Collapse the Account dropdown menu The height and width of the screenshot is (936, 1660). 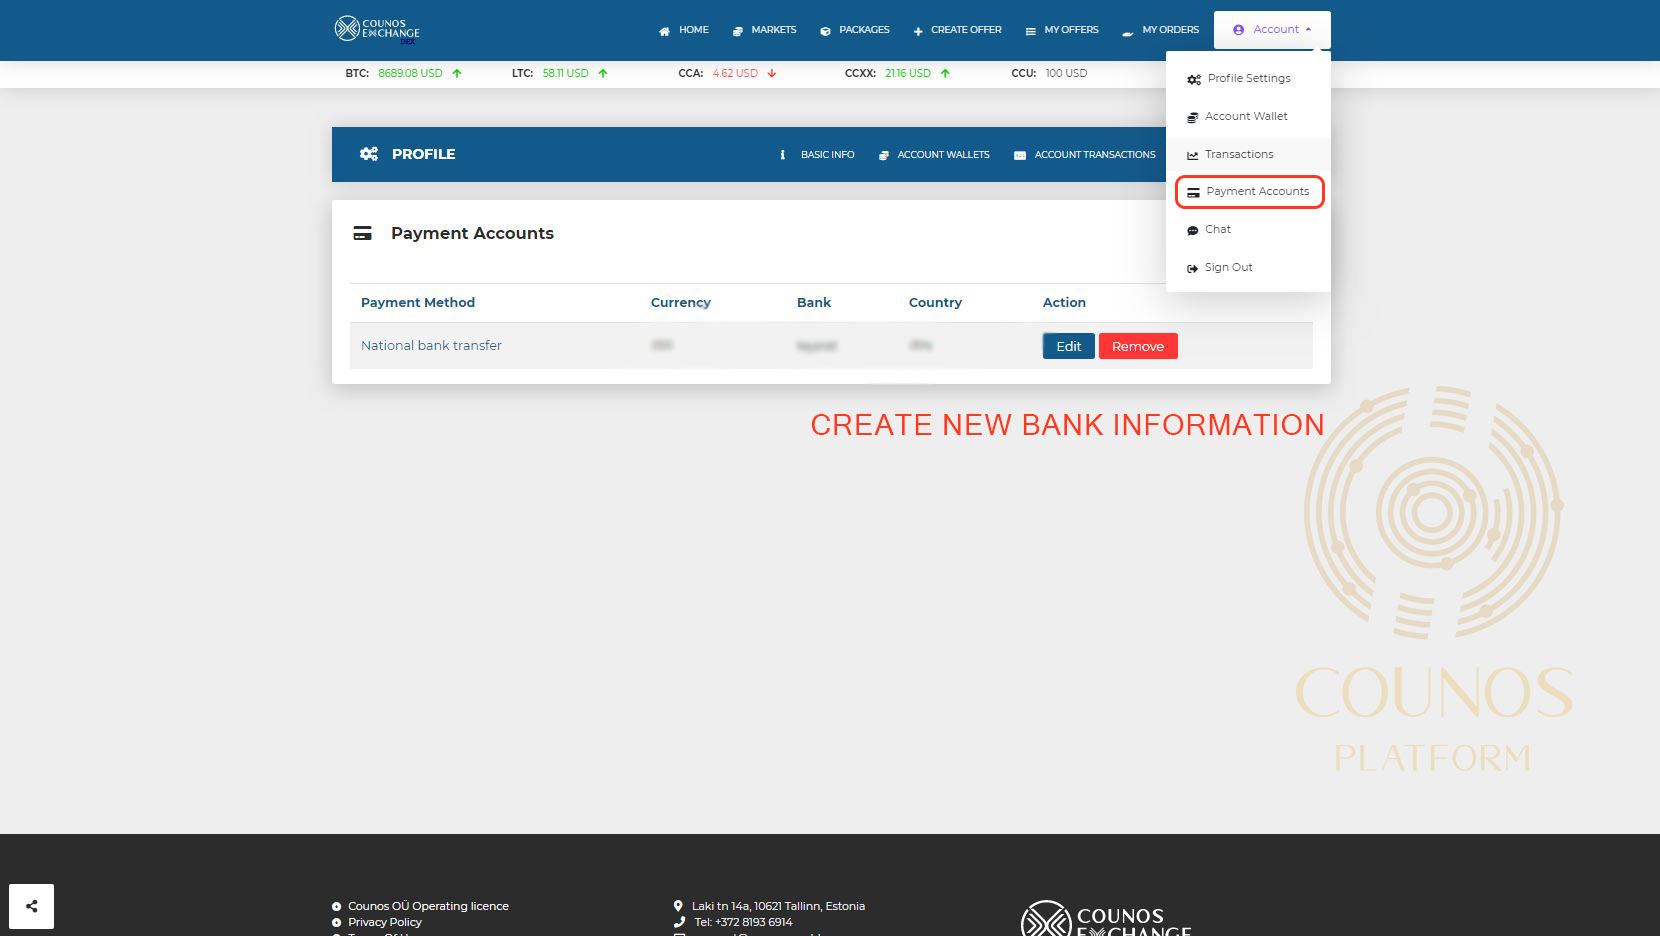coord(1272,30)
